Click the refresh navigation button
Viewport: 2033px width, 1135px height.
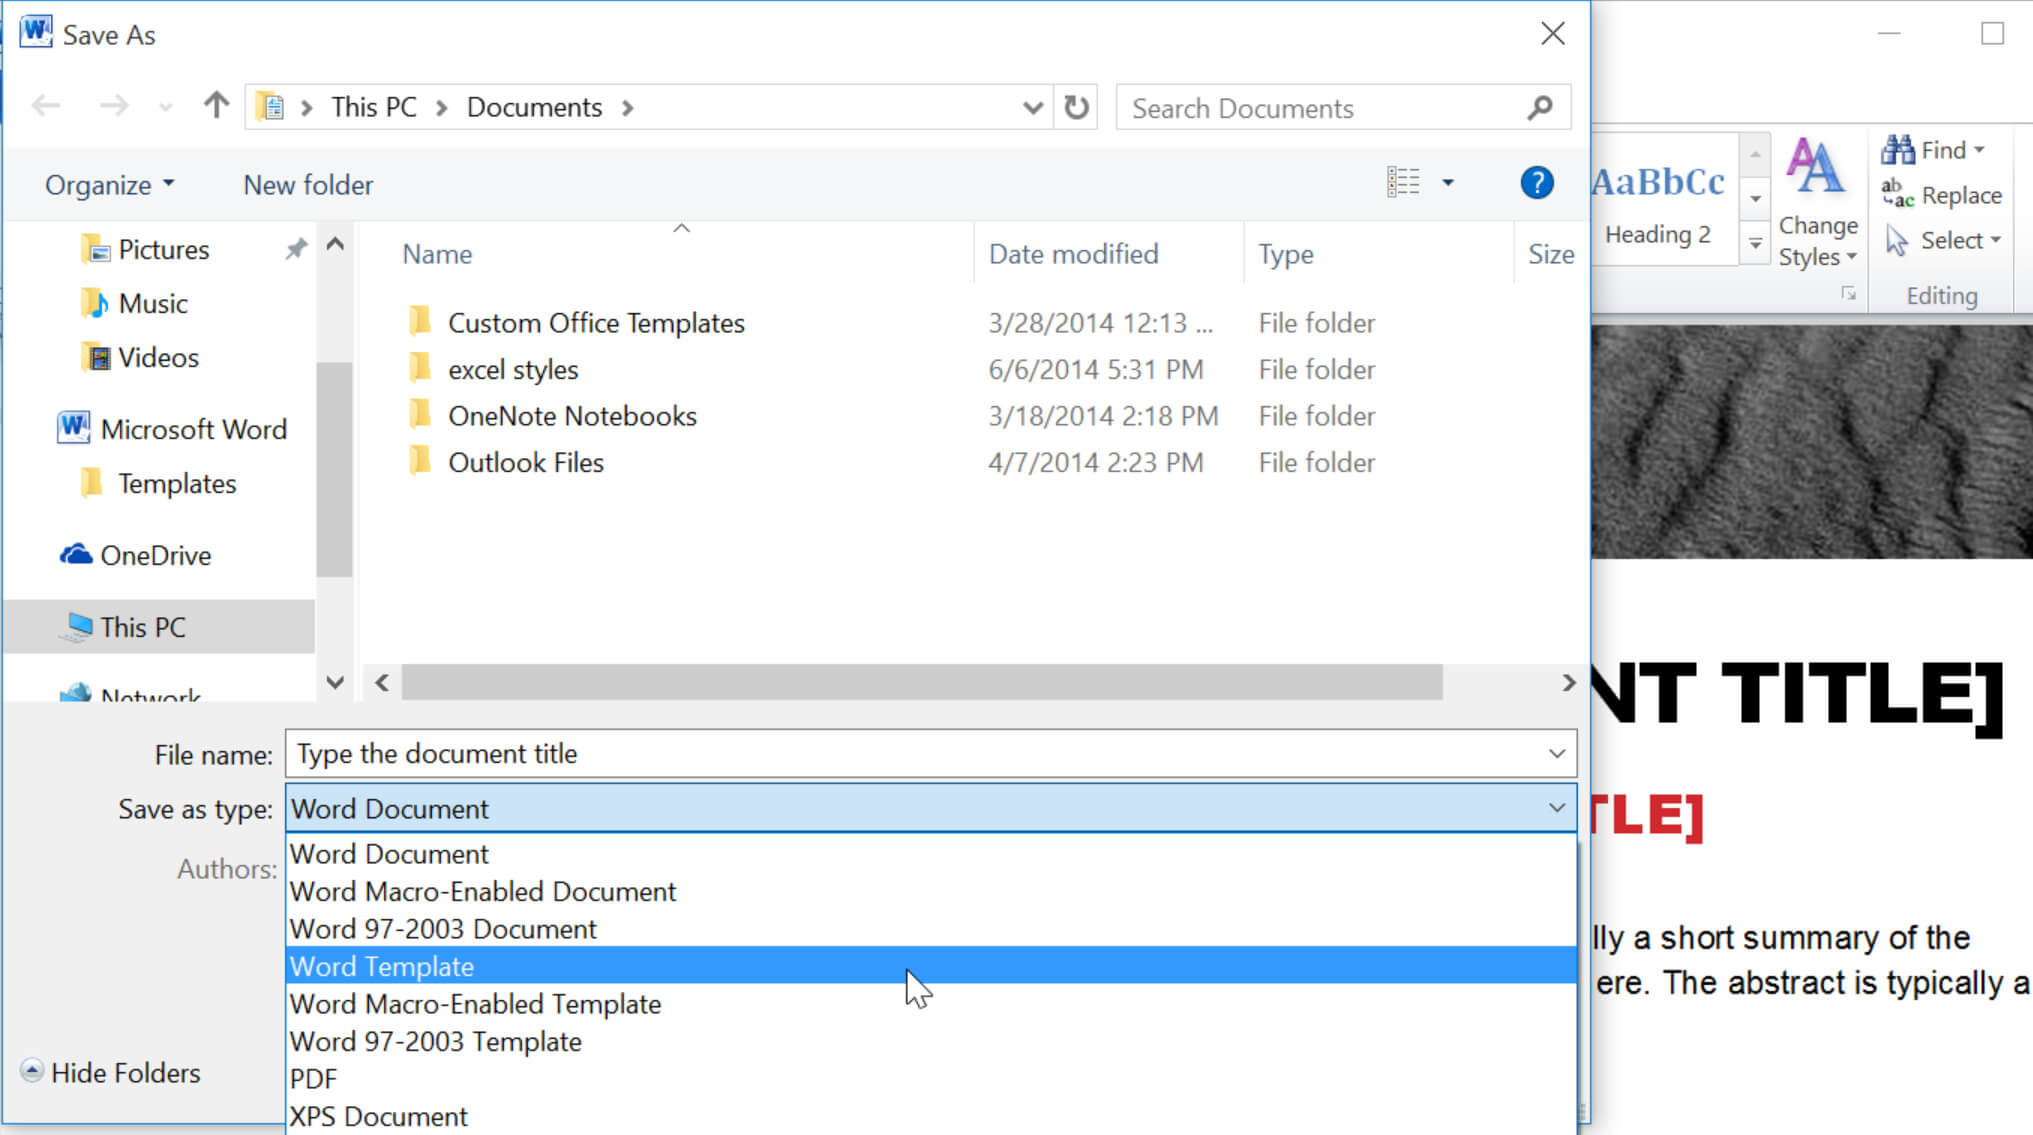coord(1075,107)
